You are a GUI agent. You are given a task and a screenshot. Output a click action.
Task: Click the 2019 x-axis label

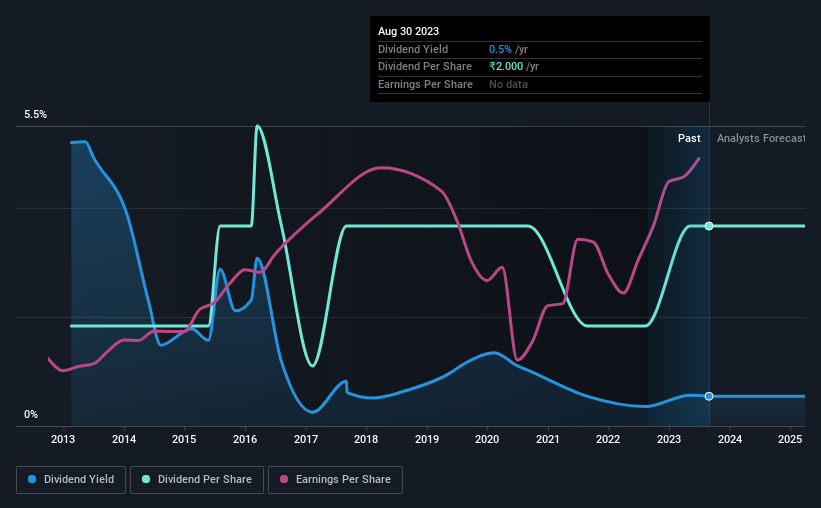(x=427, y=439)
